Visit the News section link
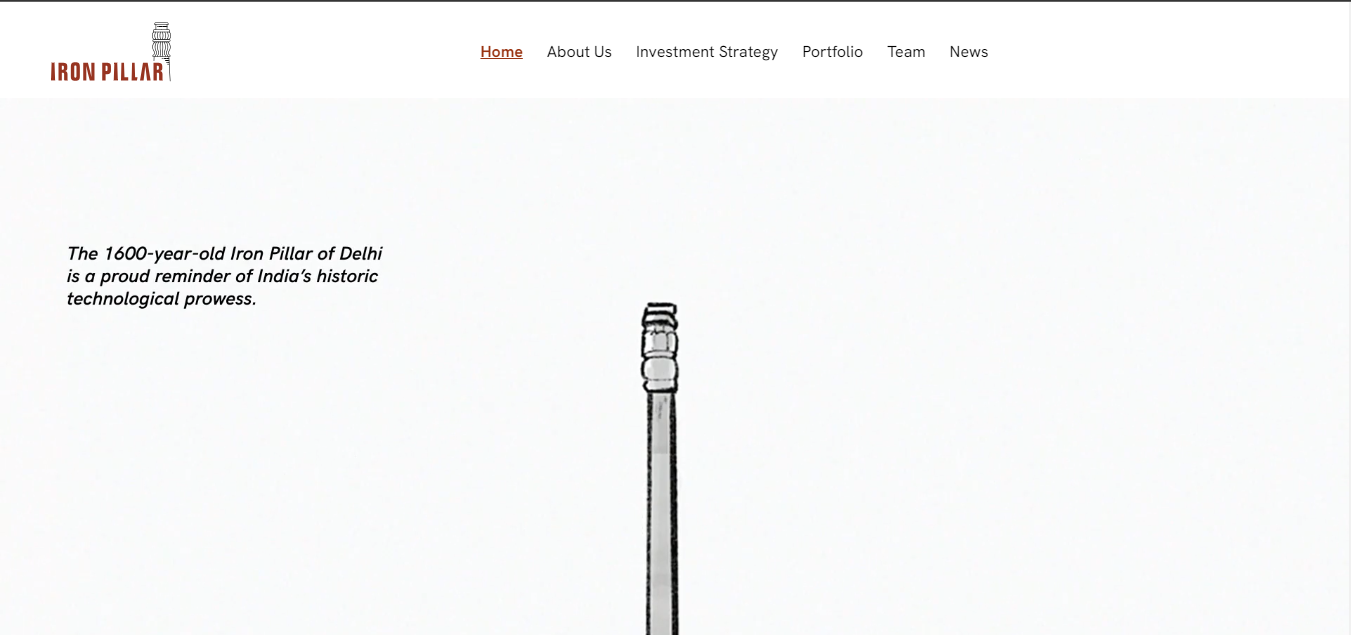The width and height of the screenshot is (1351, 635). click(x=969, y=52)
